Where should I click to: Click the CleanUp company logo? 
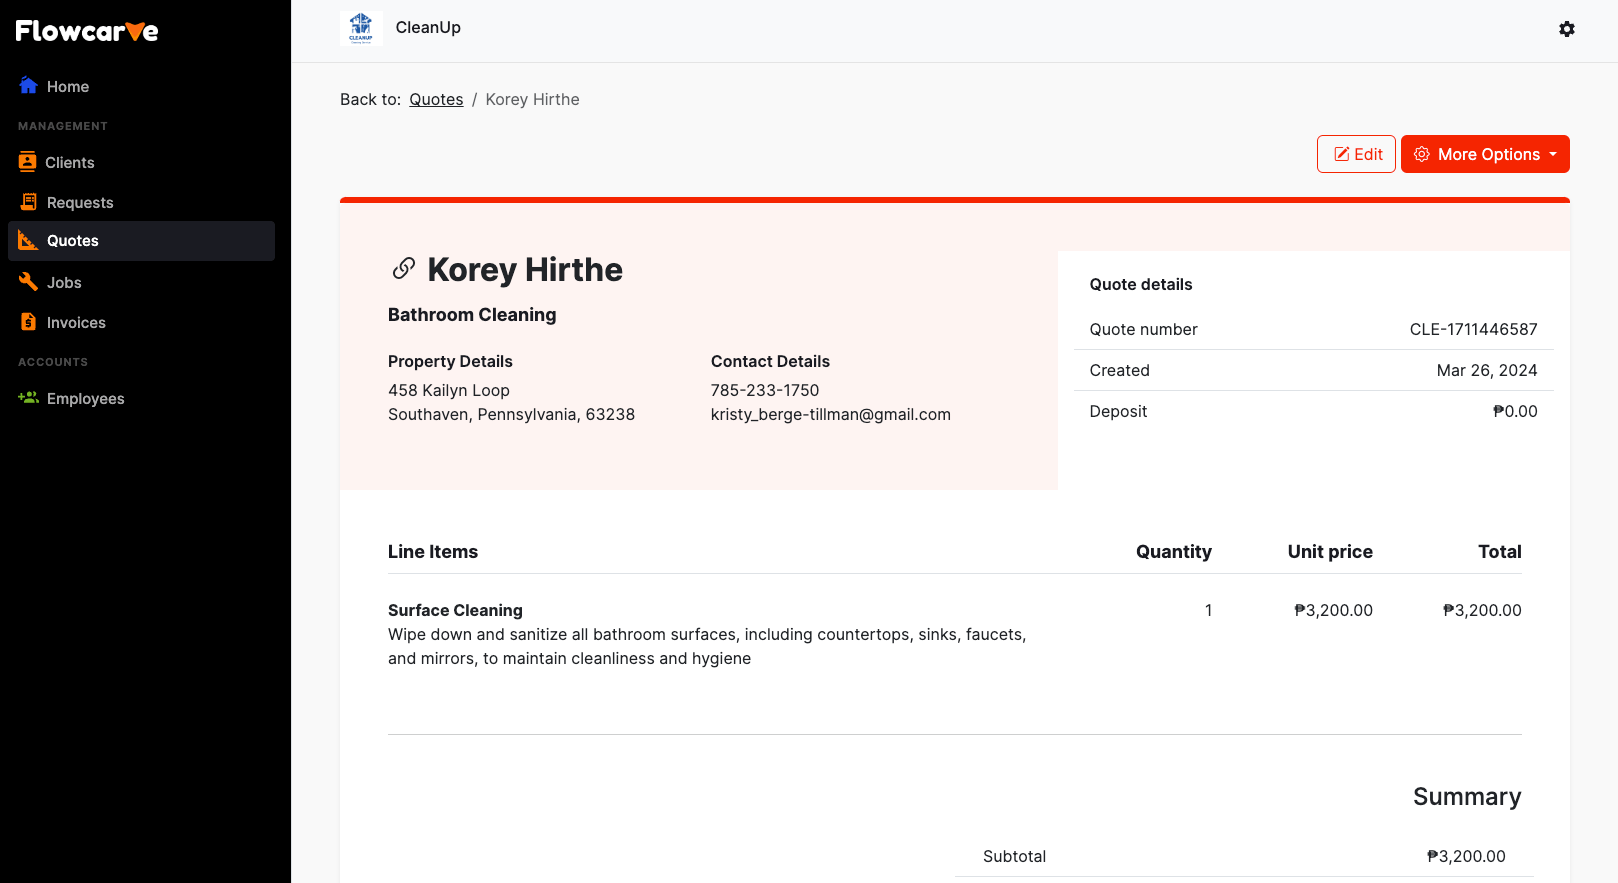pyautogui.click(x=361, y=28)
